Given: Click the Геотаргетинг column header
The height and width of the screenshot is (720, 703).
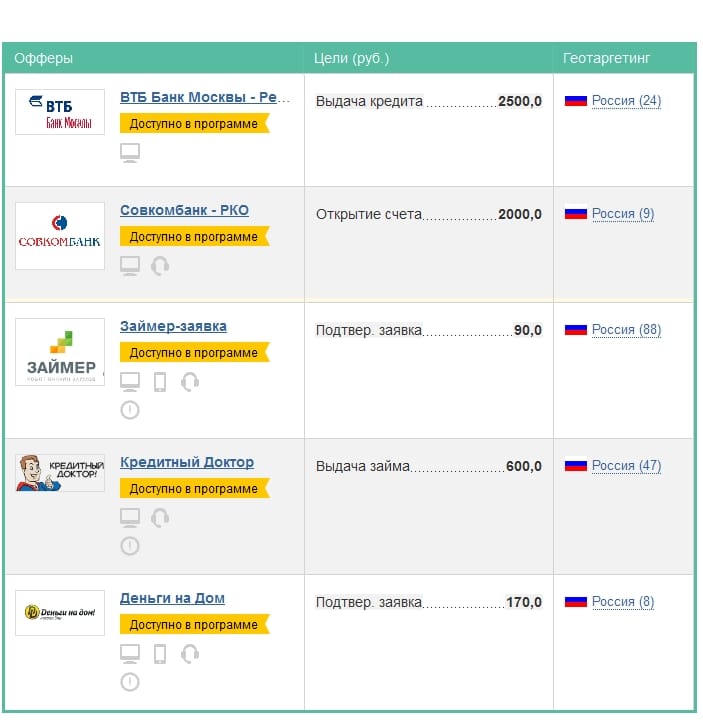Looking at the screenshot, I should pyautogui.click(x=607, y=58).
